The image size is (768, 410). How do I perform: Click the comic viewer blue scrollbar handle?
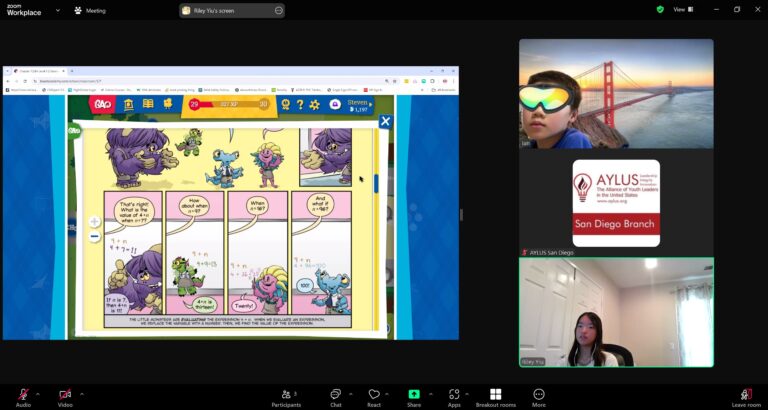click(377, 184)
